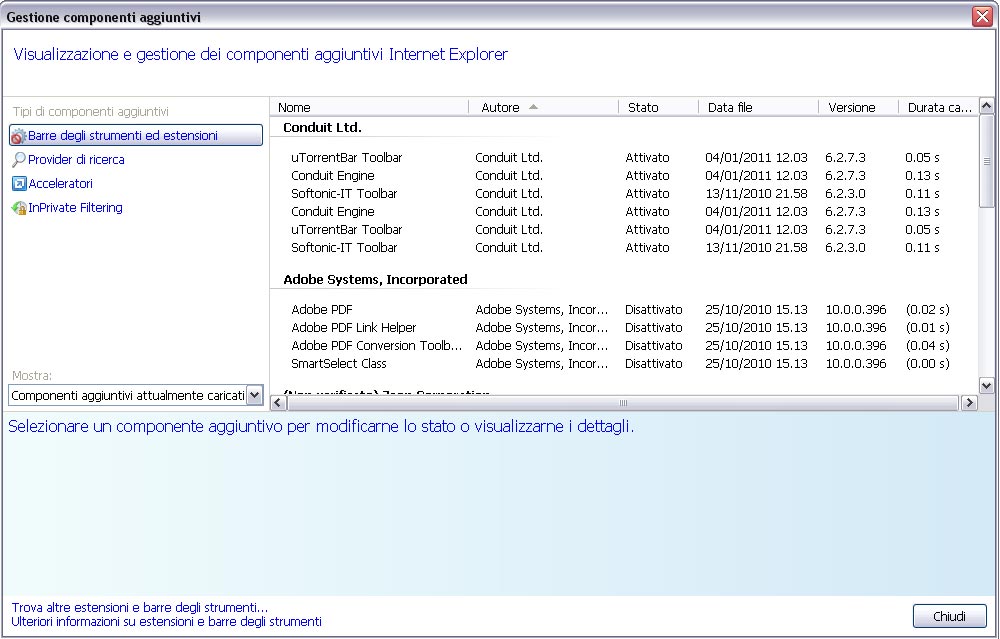Click the horizontal scrollbar right arrow
This screenshot has height=639, width=1000.
(969, 402)
